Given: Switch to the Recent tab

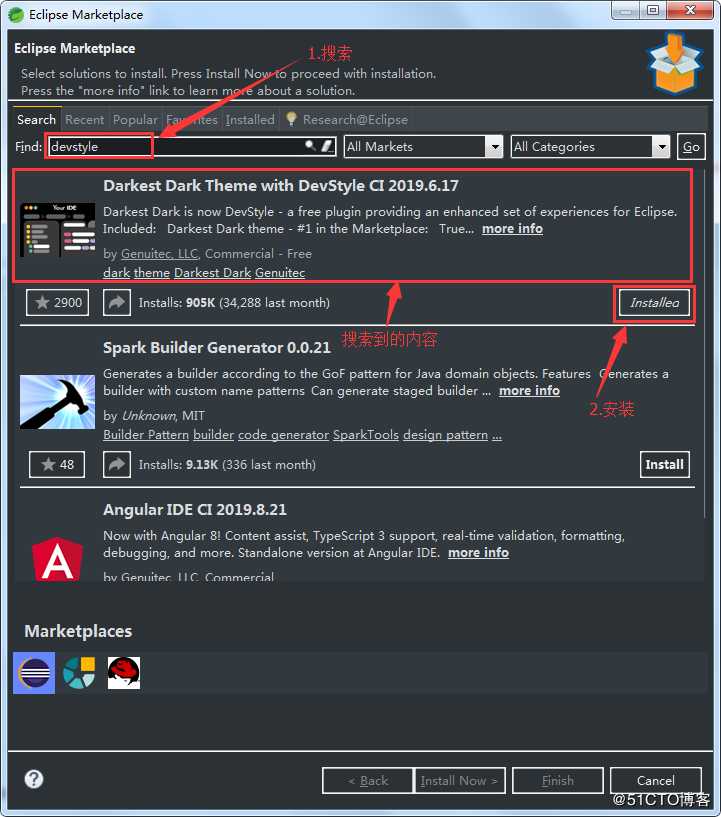Looking at the screenshot, I should click(84, 119).
